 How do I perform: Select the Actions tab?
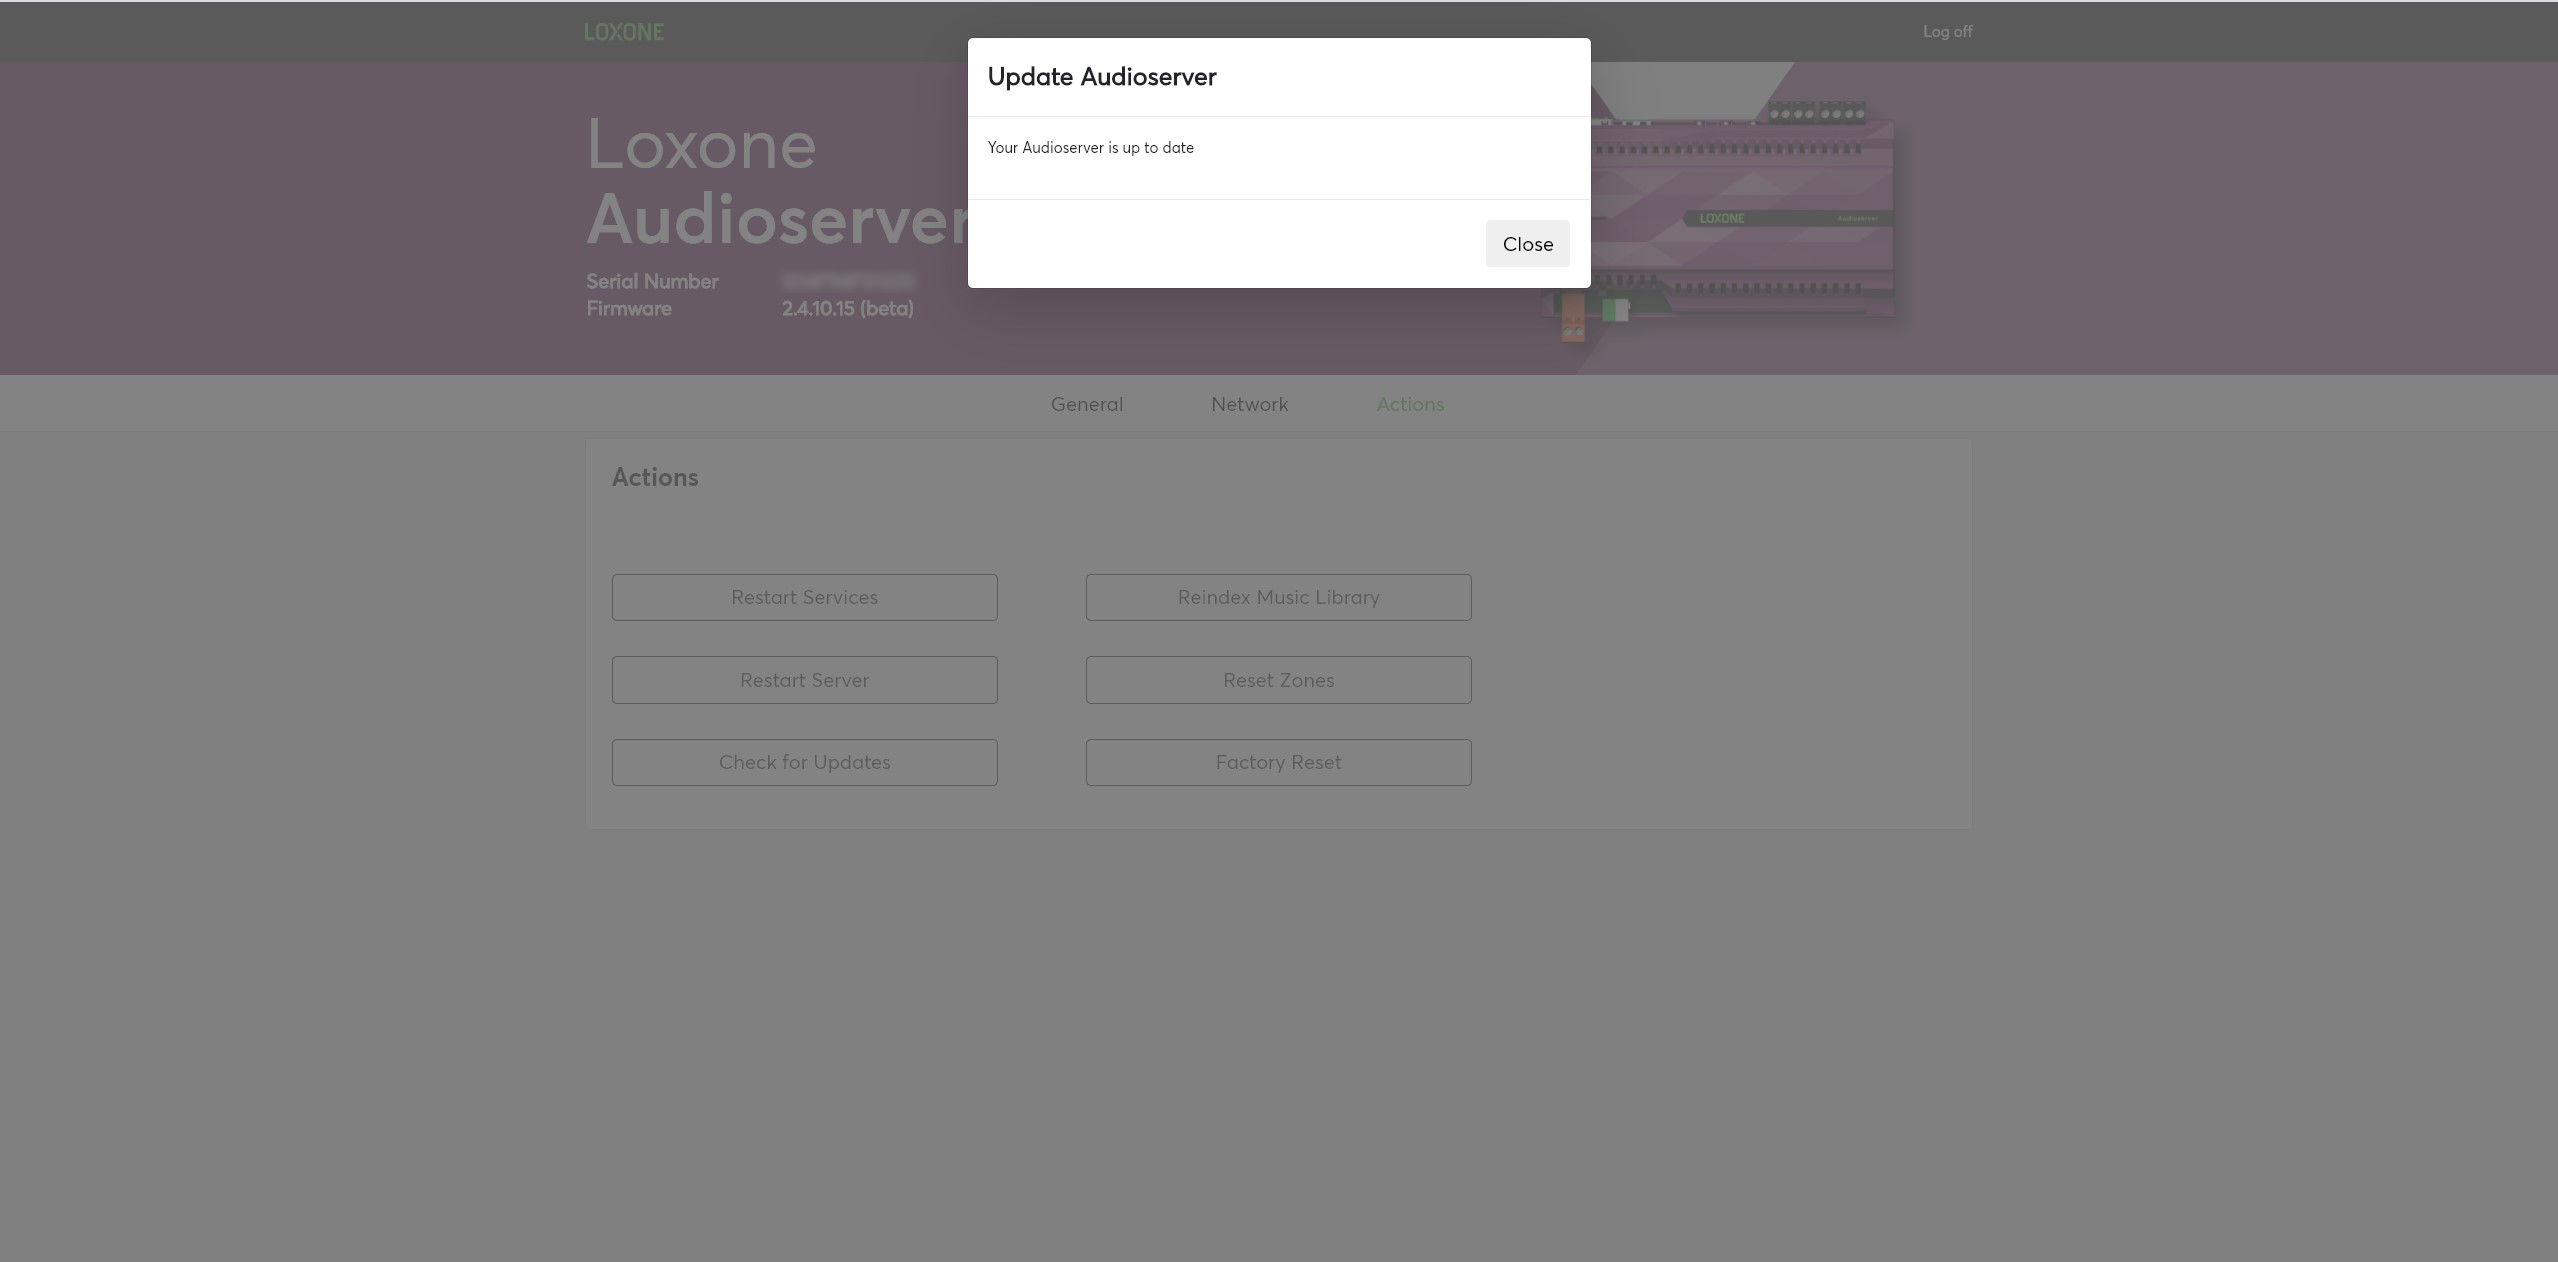click(1409, 404)
